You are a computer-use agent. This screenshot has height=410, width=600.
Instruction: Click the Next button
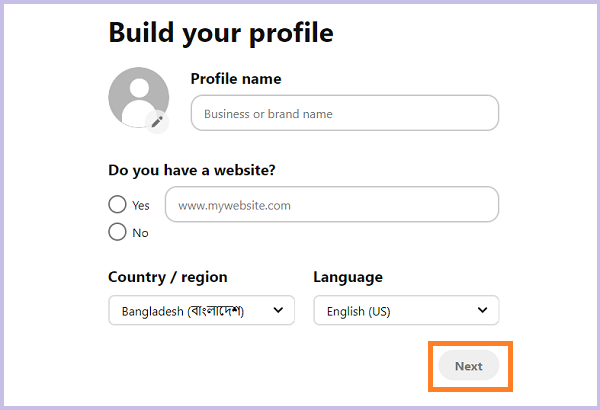(x=469, y=366)
